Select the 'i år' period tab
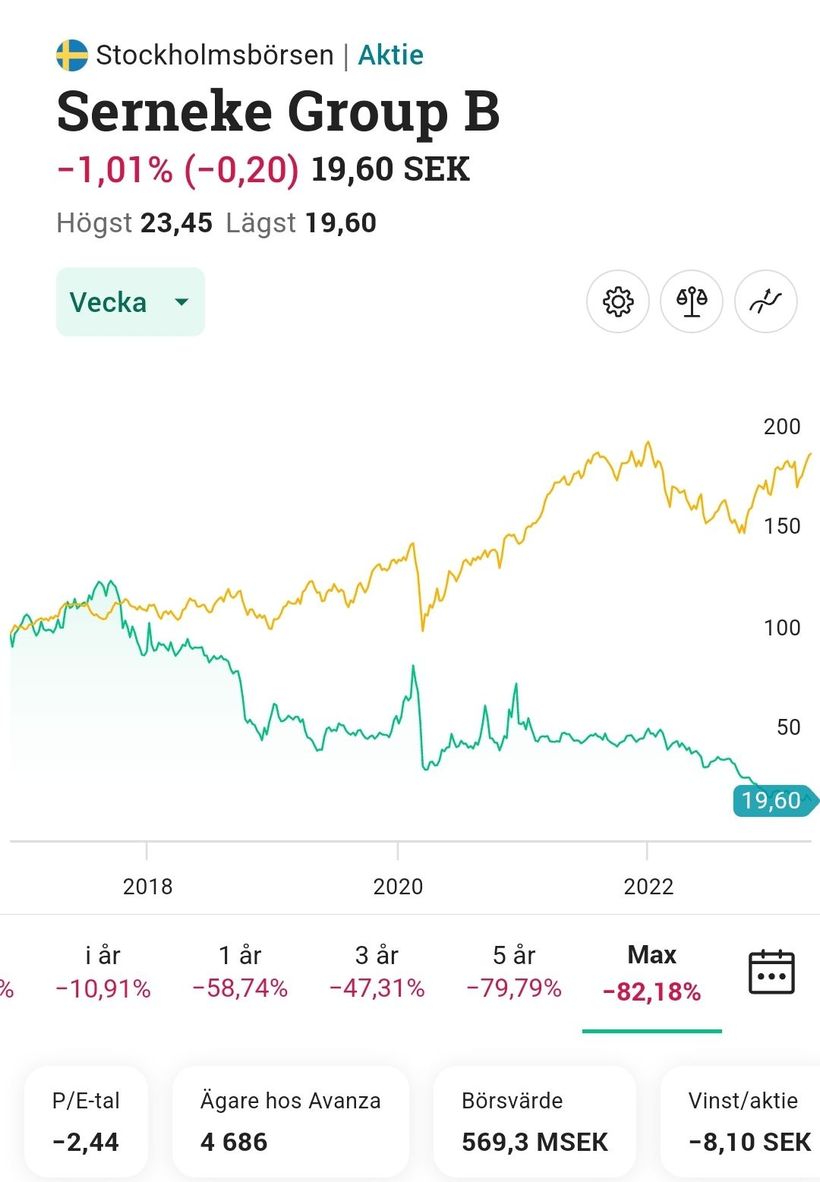This screenshot has width=820, height=1182. (103, 972)
